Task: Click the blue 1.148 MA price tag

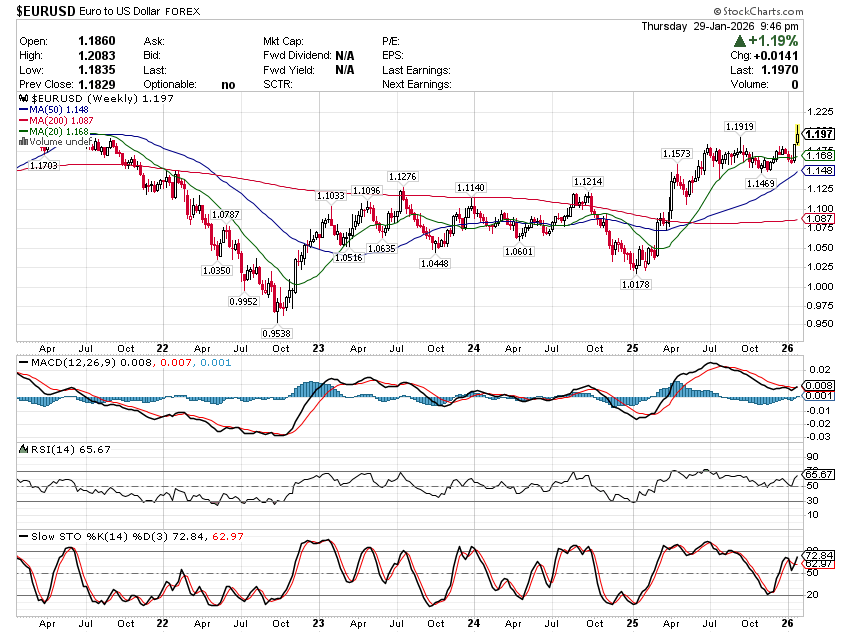Action: [x=819, y=171]
